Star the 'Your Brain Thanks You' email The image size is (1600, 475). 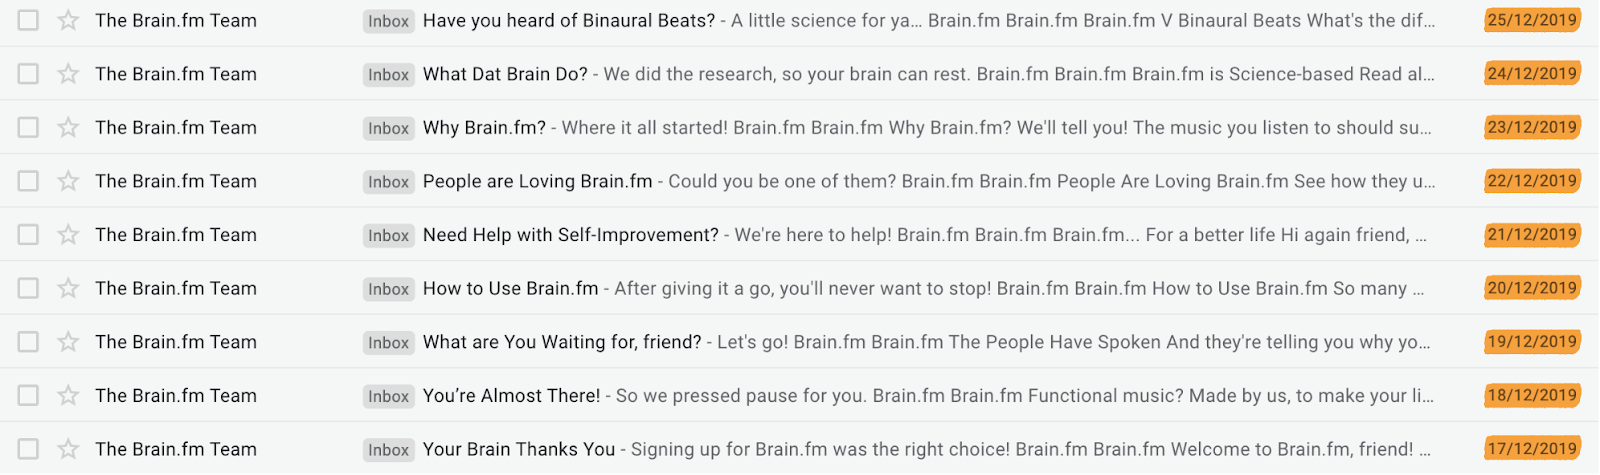tap(68, 449)
